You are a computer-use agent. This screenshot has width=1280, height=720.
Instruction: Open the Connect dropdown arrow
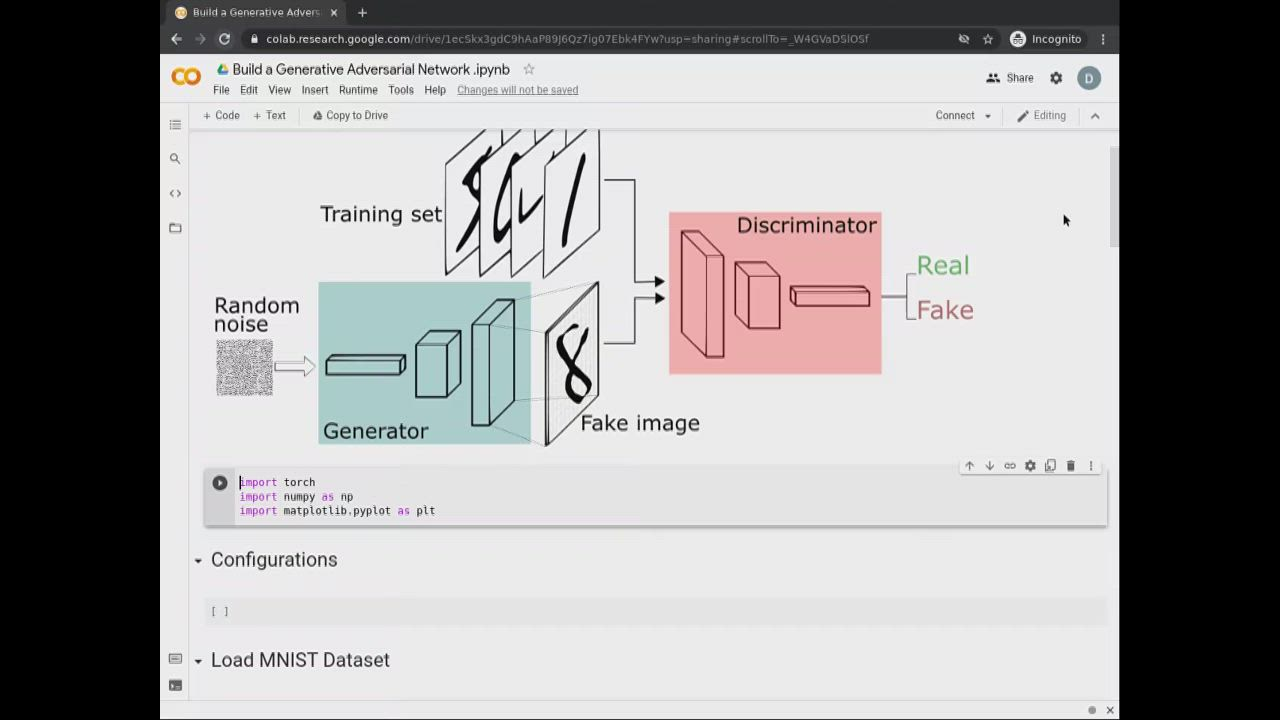click(988, 116)
